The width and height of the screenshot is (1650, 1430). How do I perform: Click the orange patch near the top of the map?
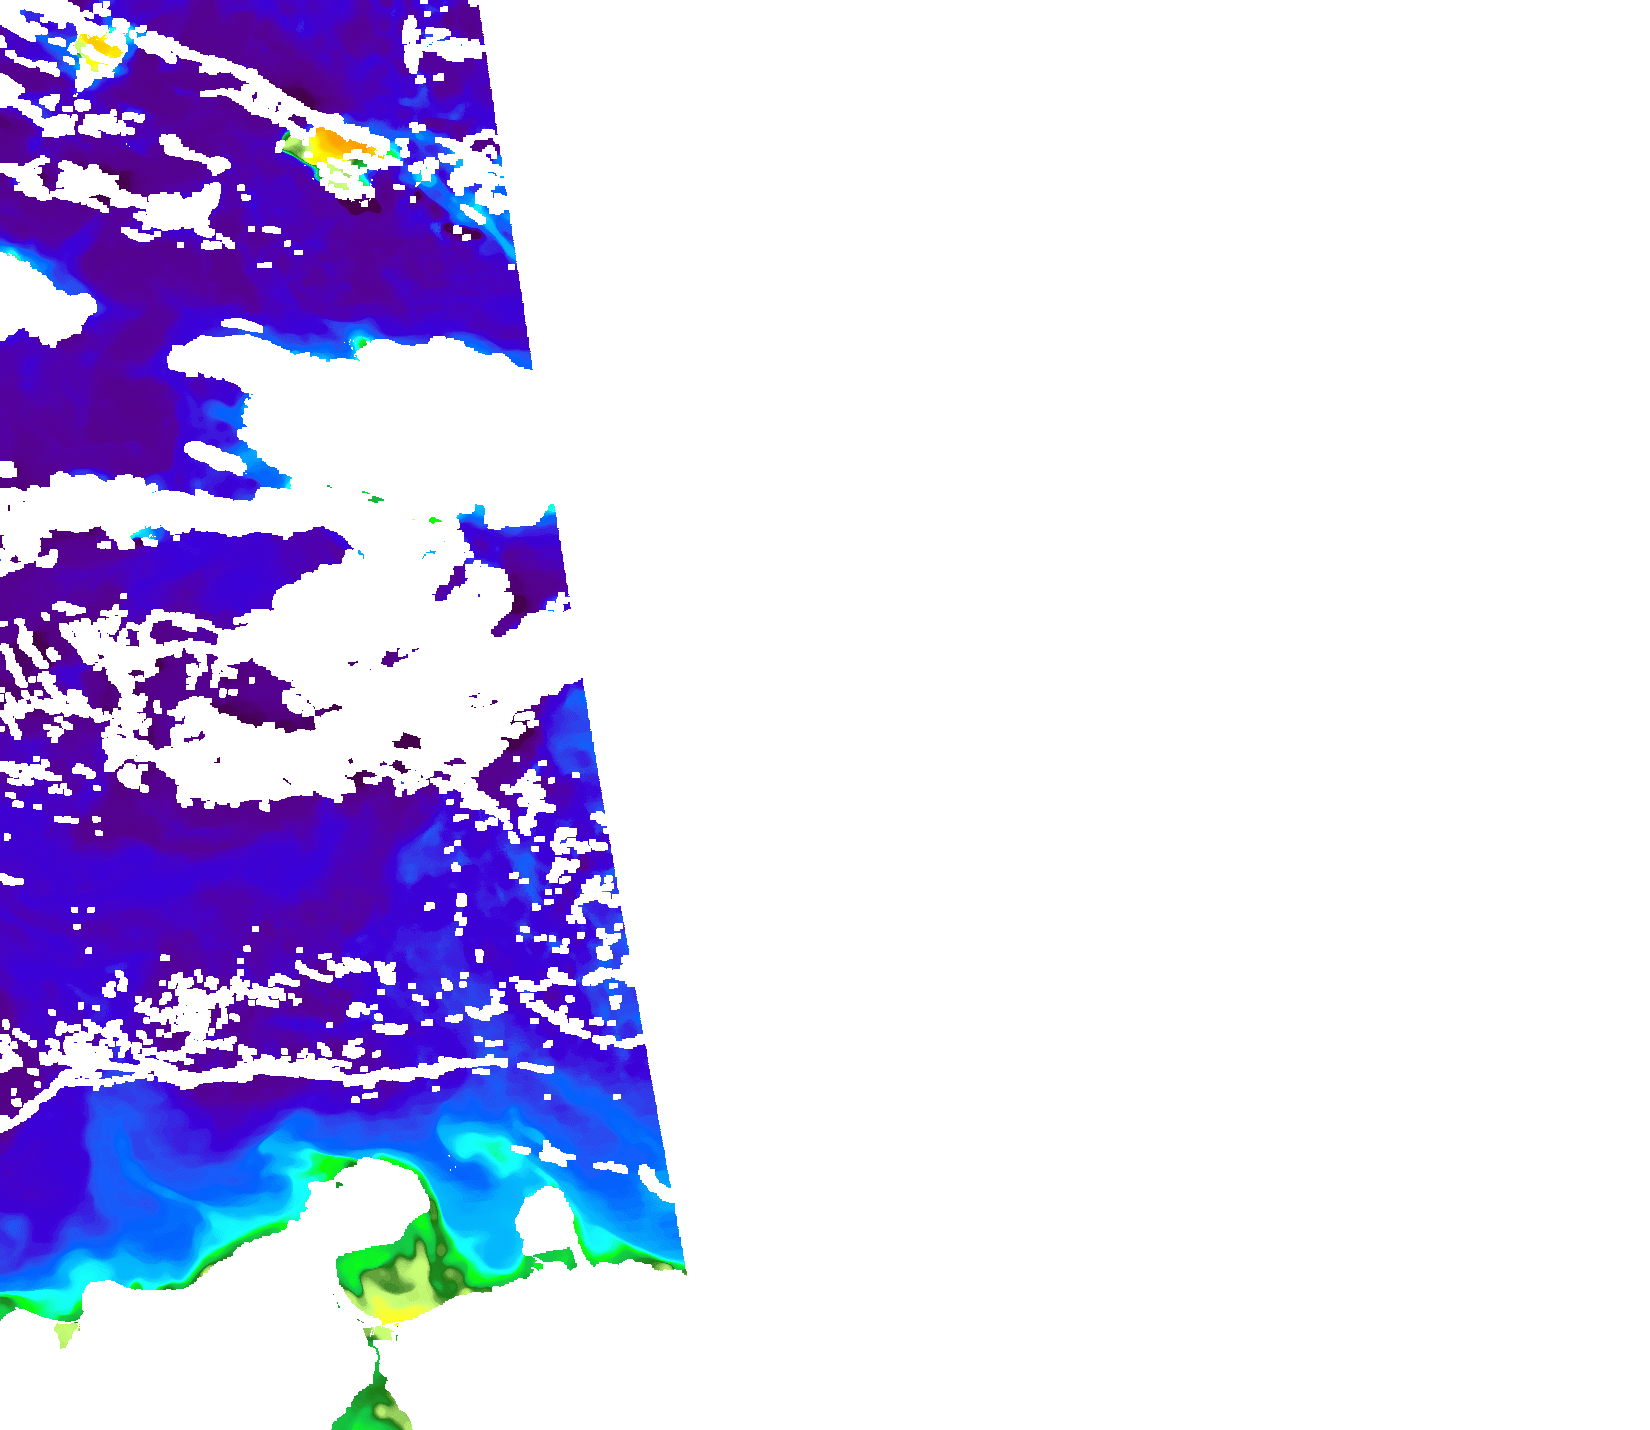pyautogui.click(x=338, y=146)
